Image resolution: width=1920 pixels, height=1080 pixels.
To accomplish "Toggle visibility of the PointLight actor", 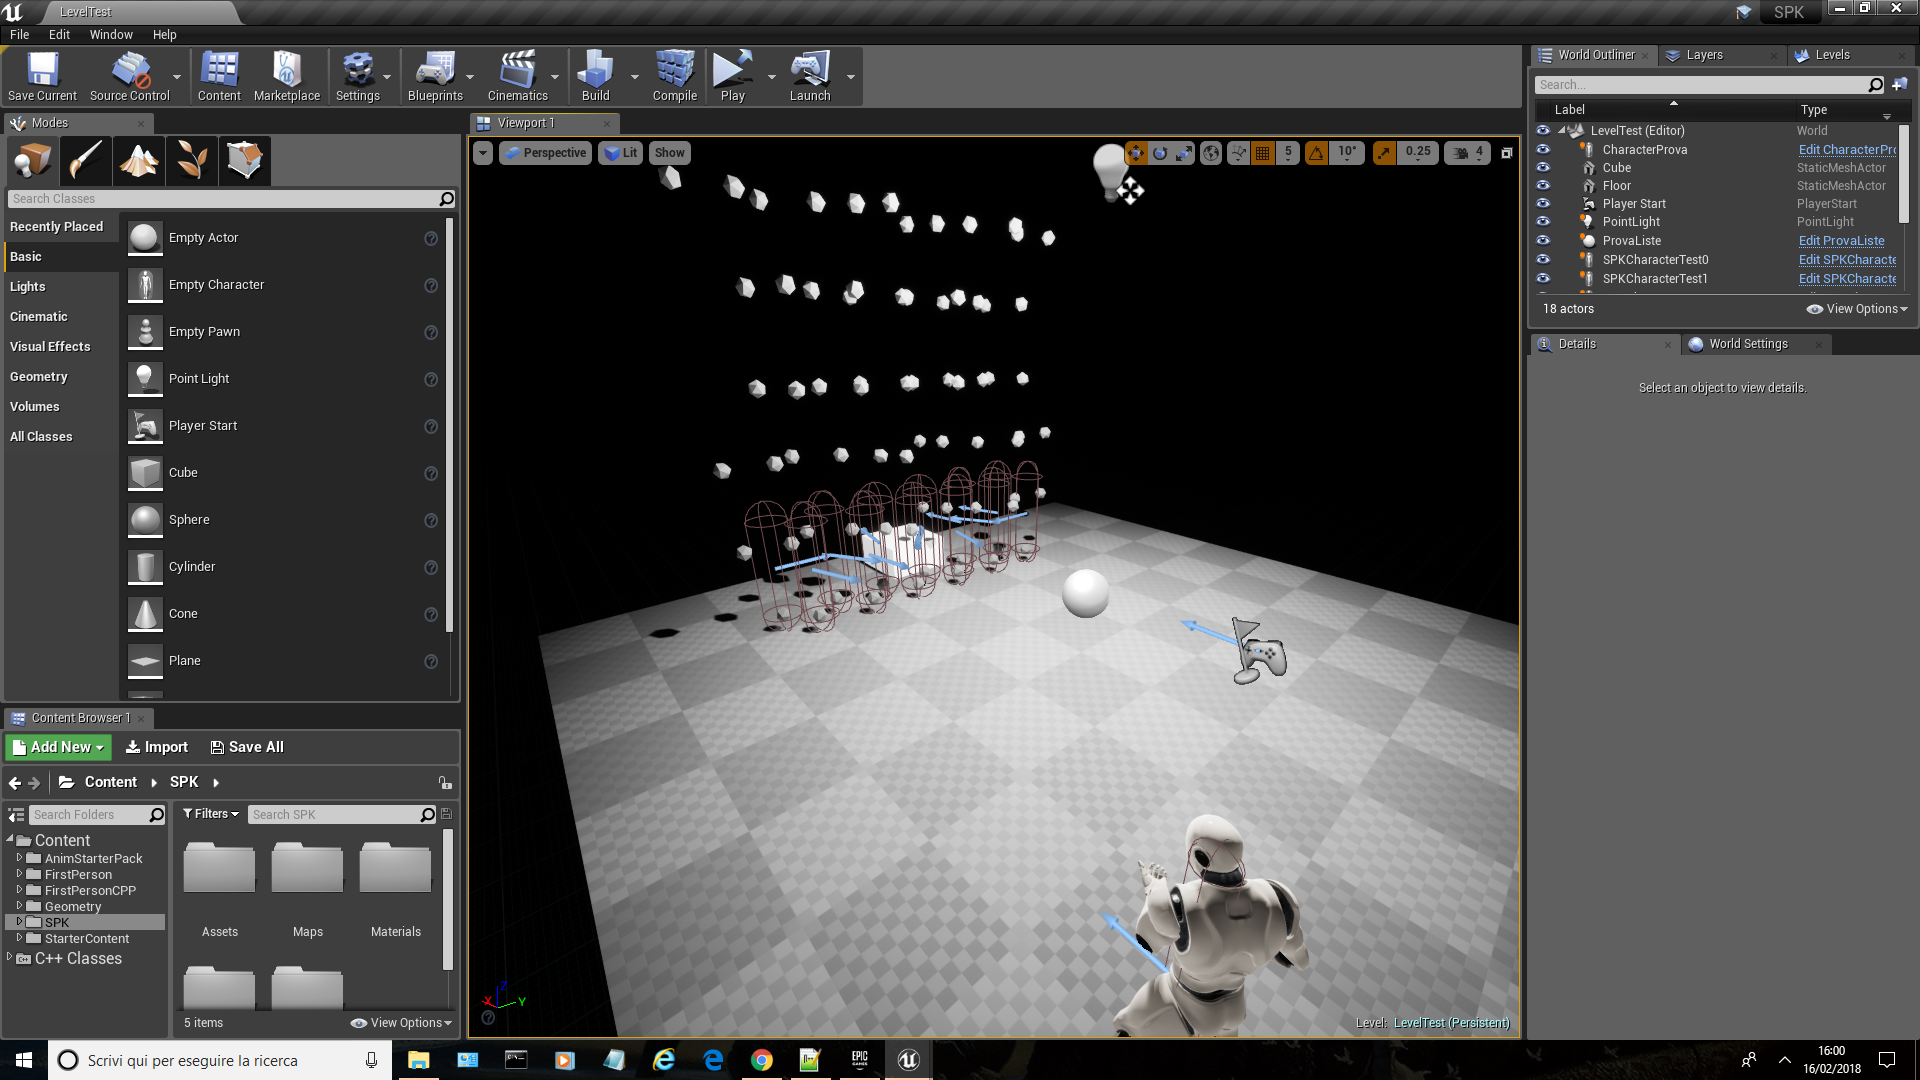I will (1543, 221).
